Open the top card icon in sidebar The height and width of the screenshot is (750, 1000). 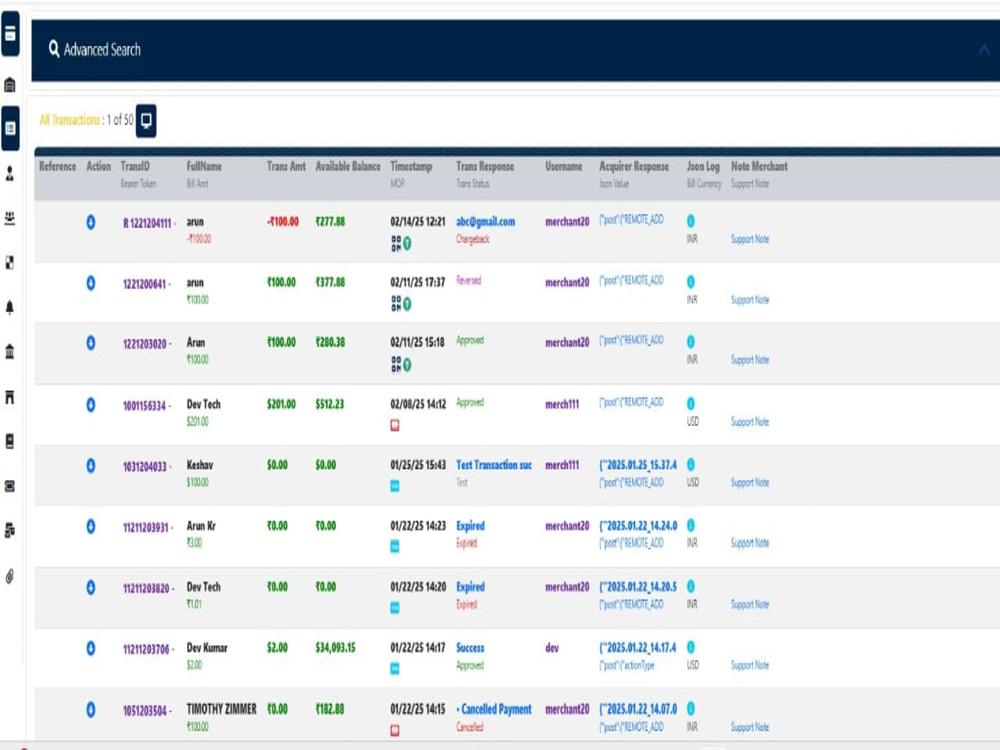pos(10,34)
